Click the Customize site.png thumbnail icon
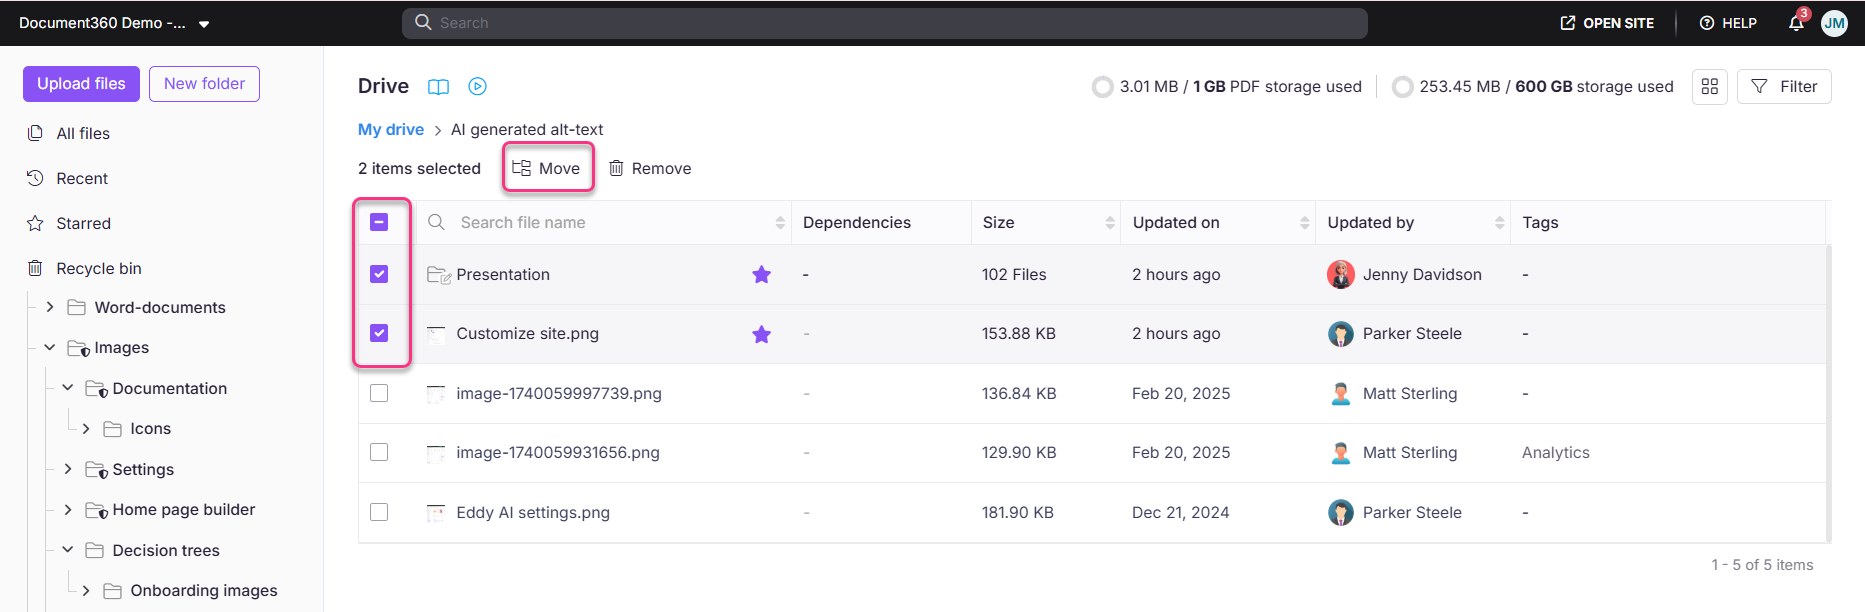The width and height of the screenshot is (1865, 612). click(x=436, y=334)
